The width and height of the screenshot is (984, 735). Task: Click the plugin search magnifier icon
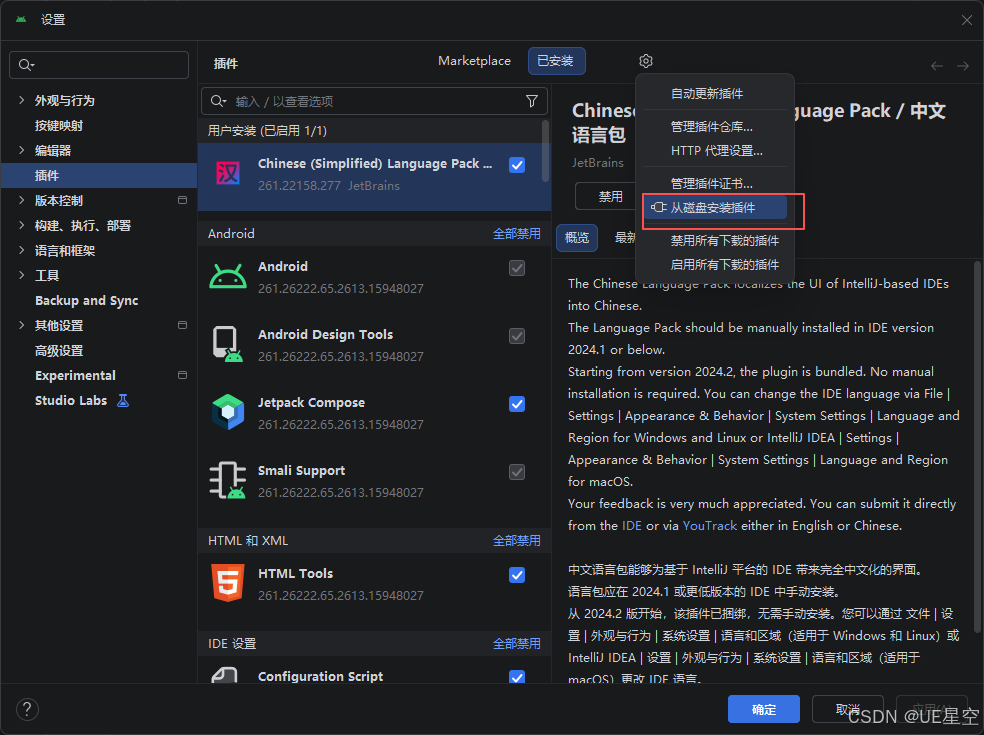click(x=218, y=101)
